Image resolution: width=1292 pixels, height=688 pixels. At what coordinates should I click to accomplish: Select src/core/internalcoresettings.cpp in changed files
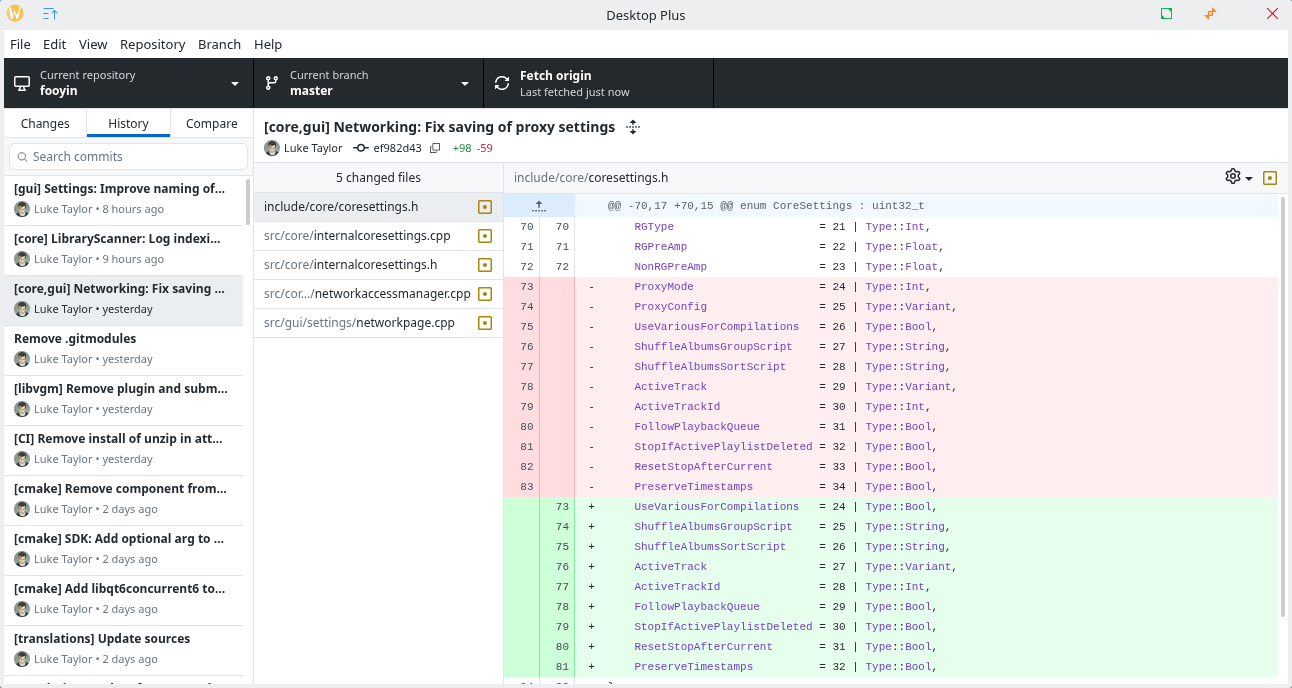pyautogui.click(x=357, y=236)
